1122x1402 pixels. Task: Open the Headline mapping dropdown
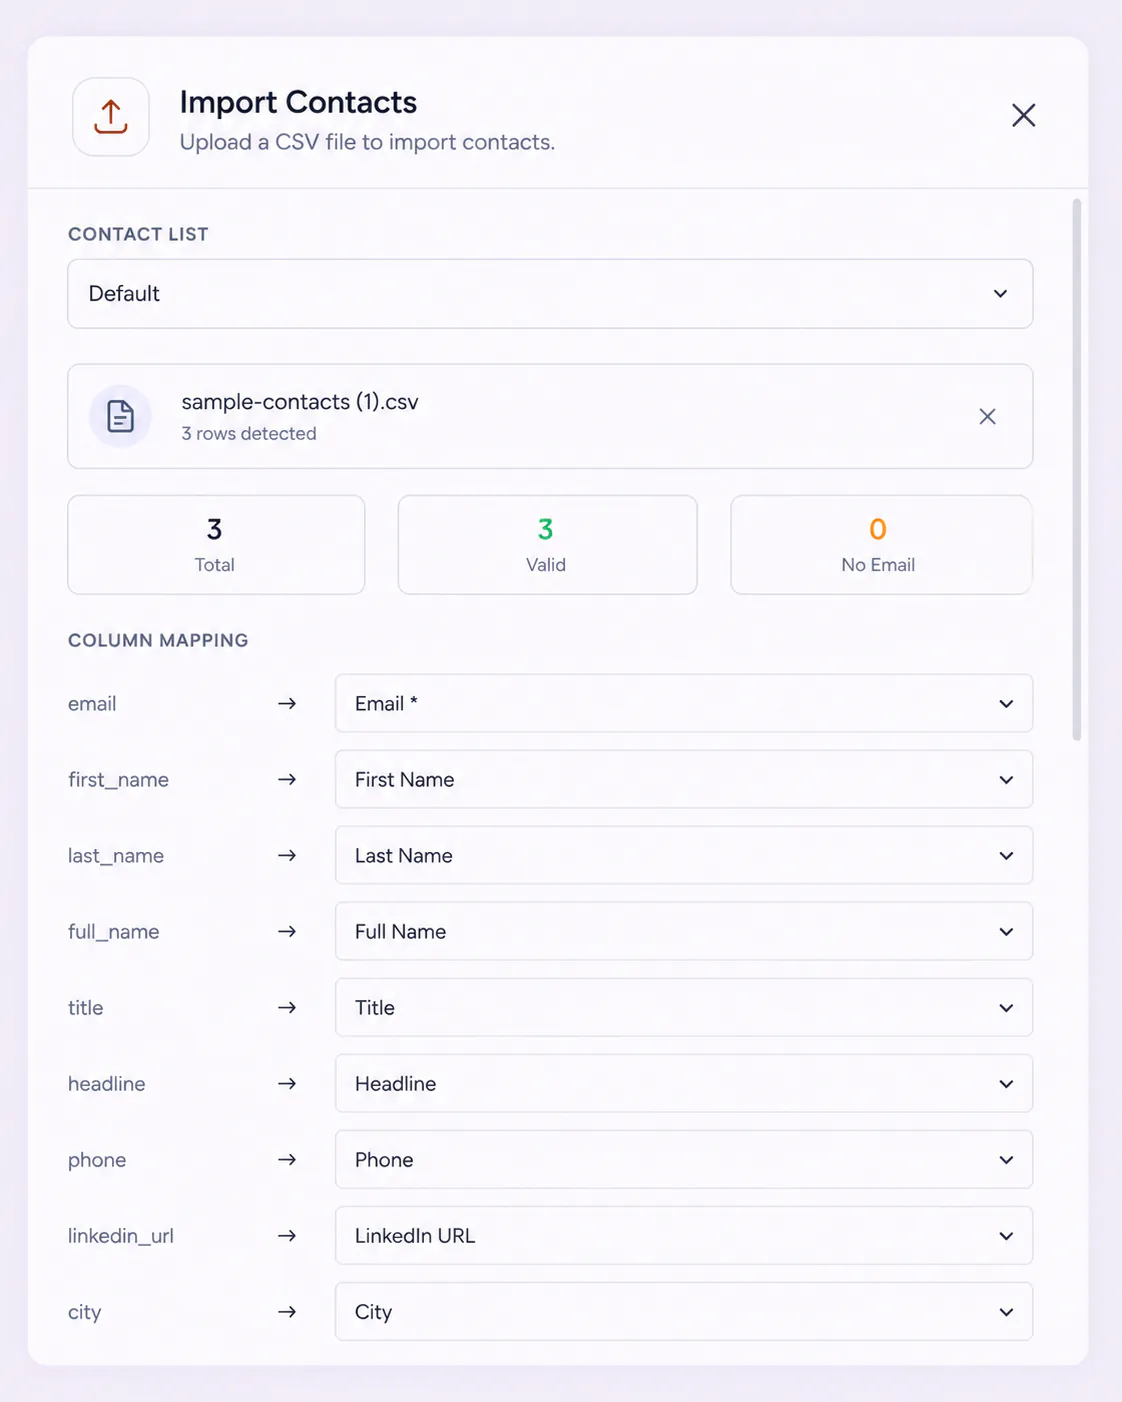coord(684,1084)
